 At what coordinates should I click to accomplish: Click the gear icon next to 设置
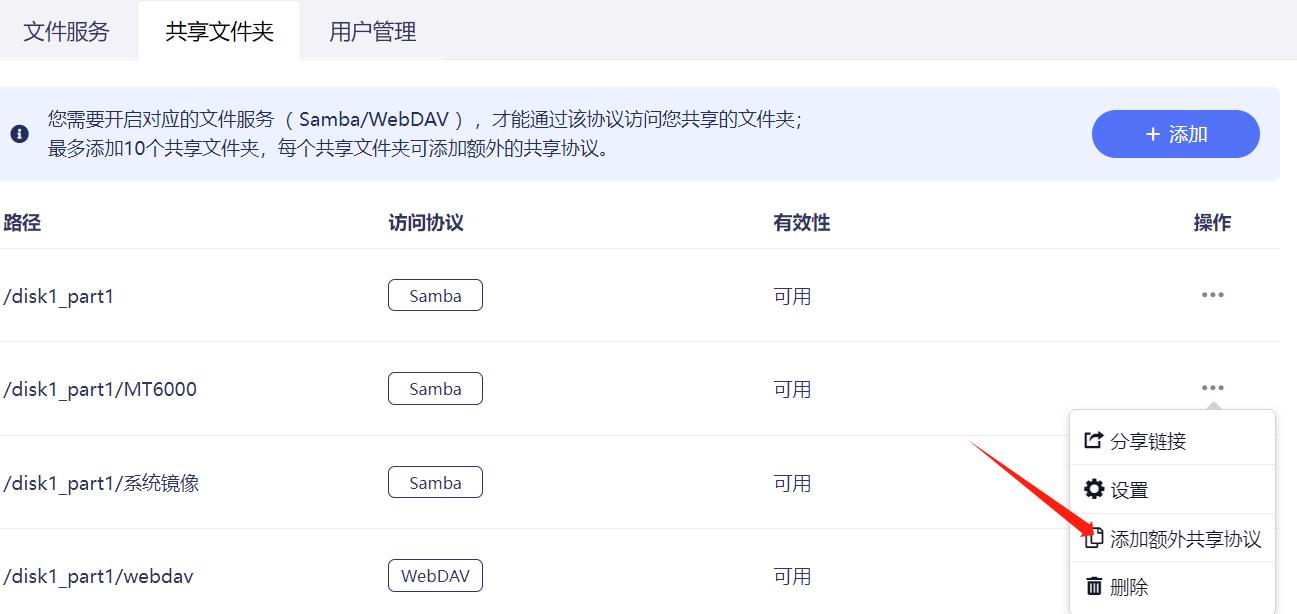(1093, 489)
